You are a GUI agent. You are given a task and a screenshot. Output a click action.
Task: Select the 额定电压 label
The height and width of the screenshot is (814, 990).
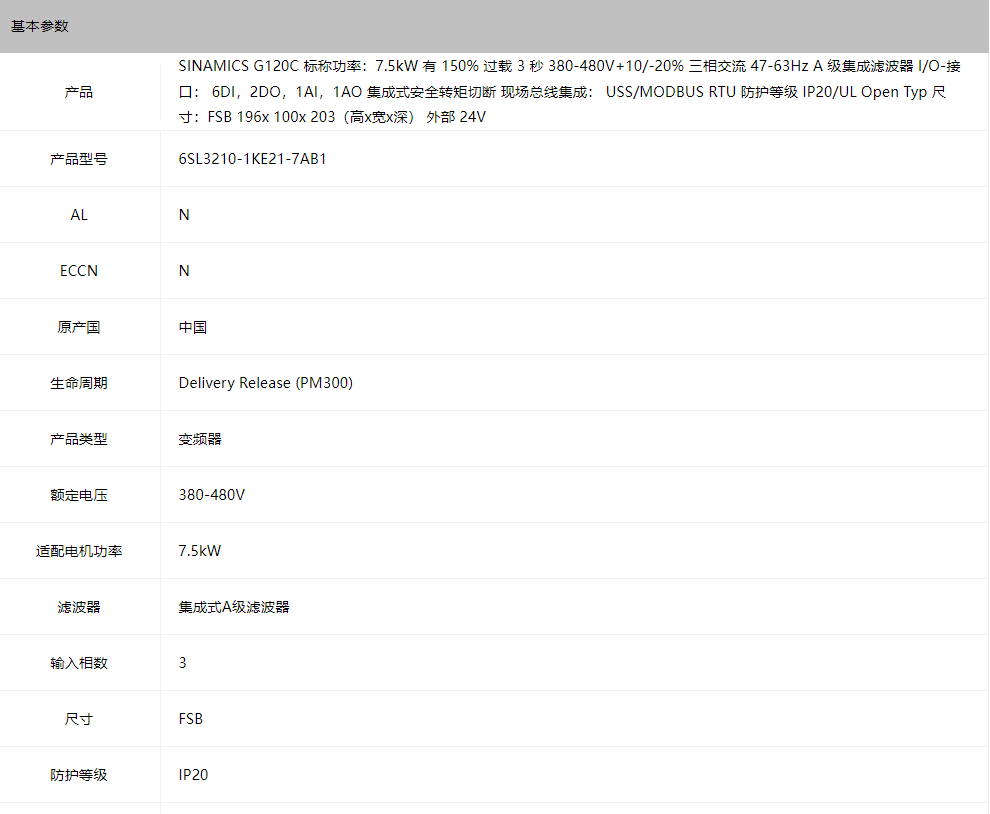79,495
